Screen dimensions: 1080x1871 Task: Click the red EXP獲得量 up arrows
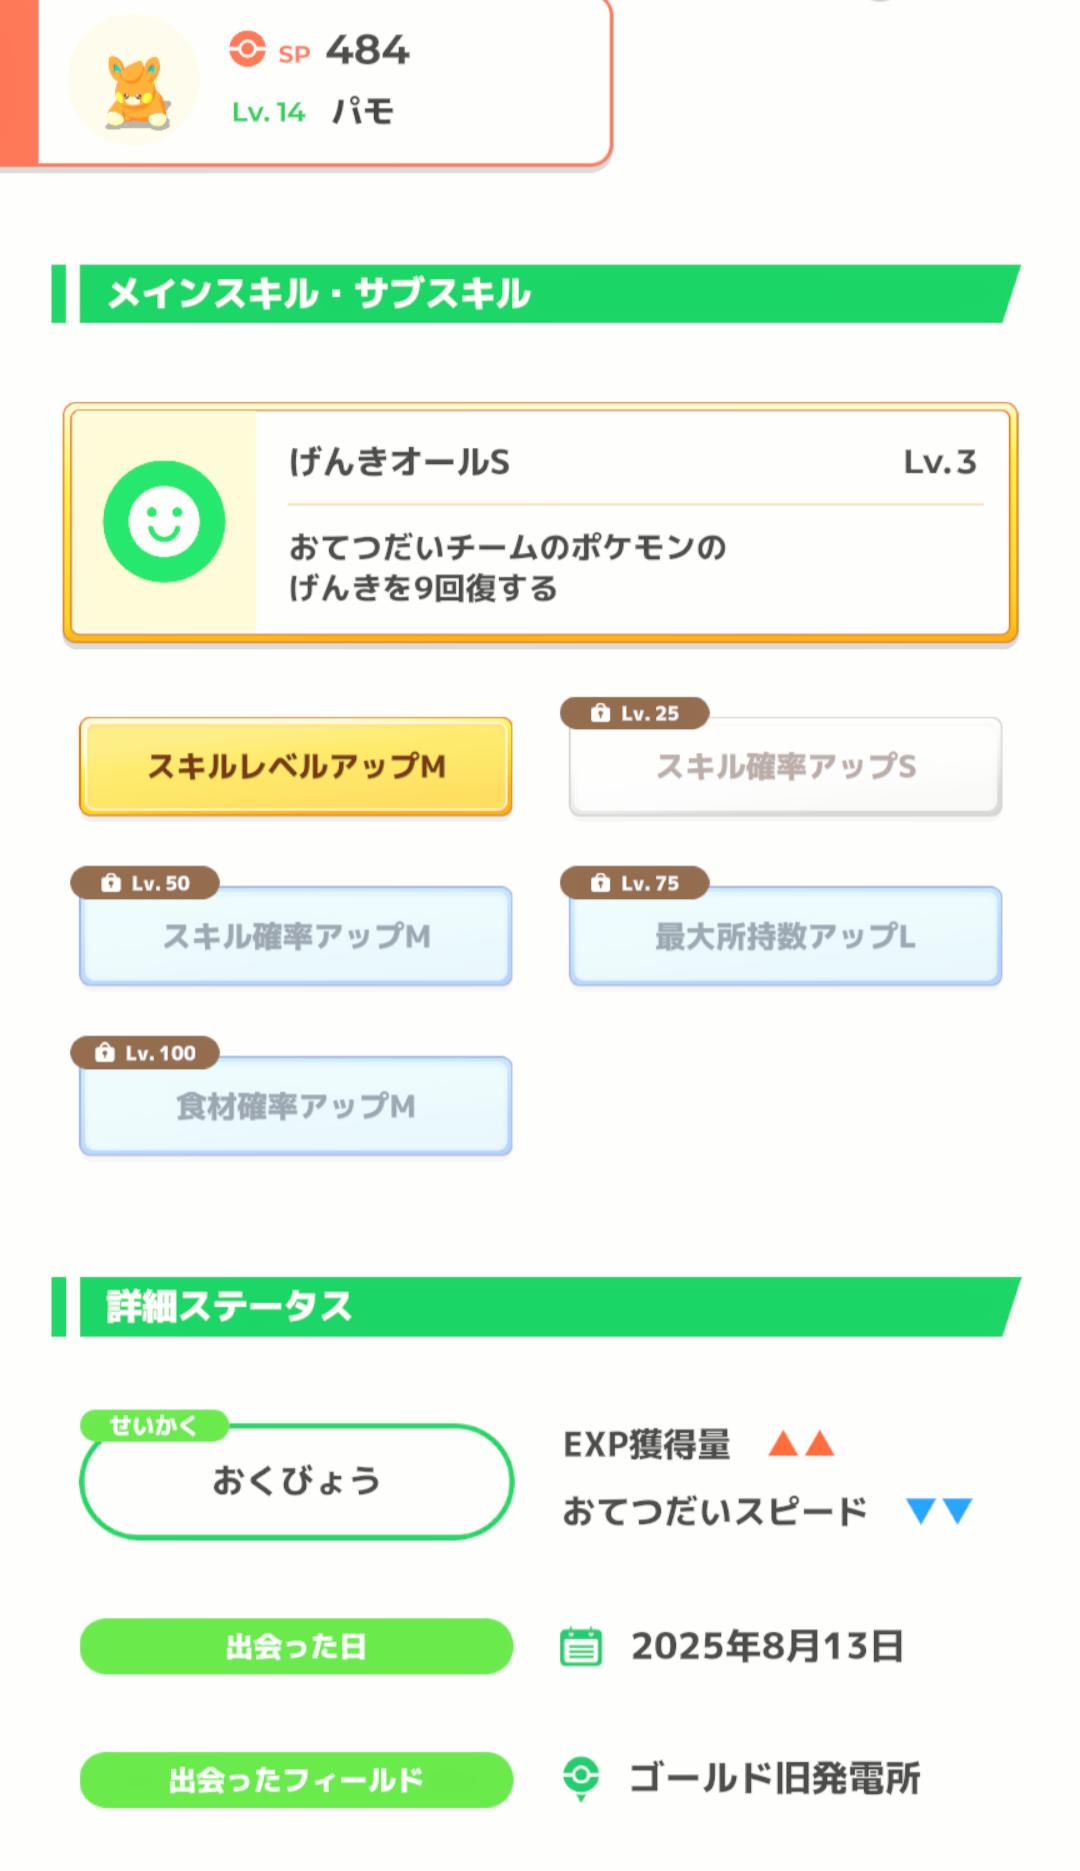[x=801, y=1444]
